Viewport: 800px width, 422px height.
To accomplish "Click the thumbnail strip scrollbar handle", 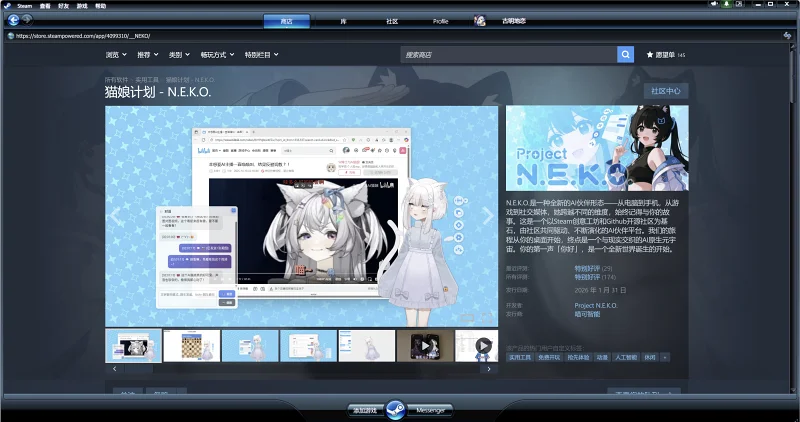I will pos(139,369).
